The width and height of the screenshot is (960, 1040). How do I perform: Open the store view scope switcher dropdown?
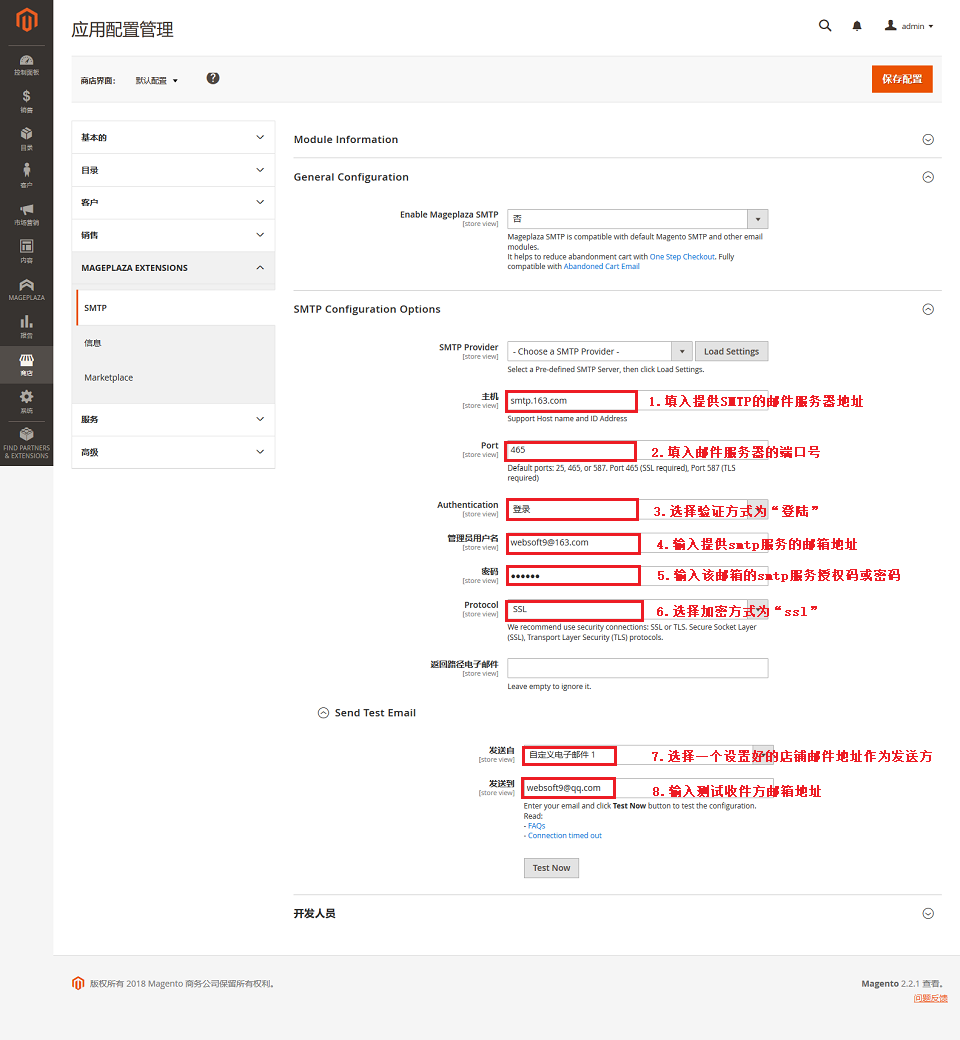tap(157, 80)
